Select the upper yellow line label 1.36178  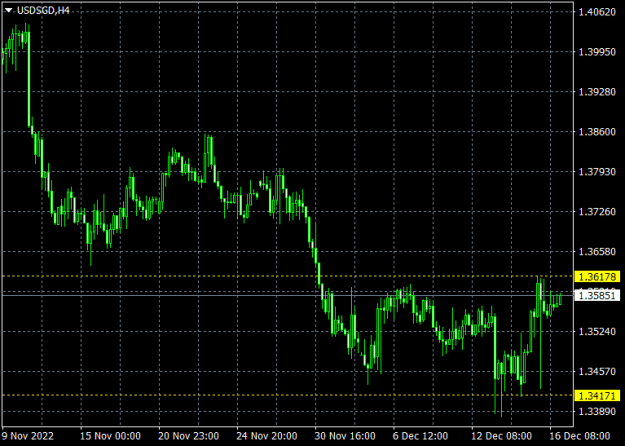point(597,277)
